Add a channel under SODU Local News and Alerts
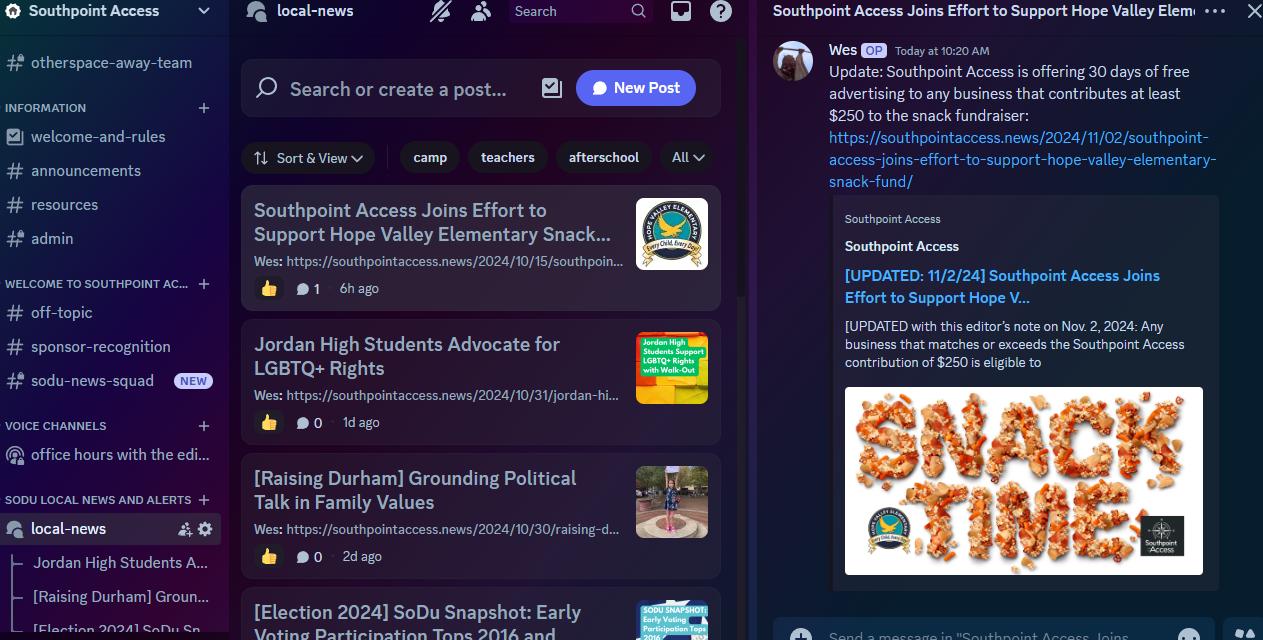The width and height of the screenshot is (1263, 640). (204, 499)
